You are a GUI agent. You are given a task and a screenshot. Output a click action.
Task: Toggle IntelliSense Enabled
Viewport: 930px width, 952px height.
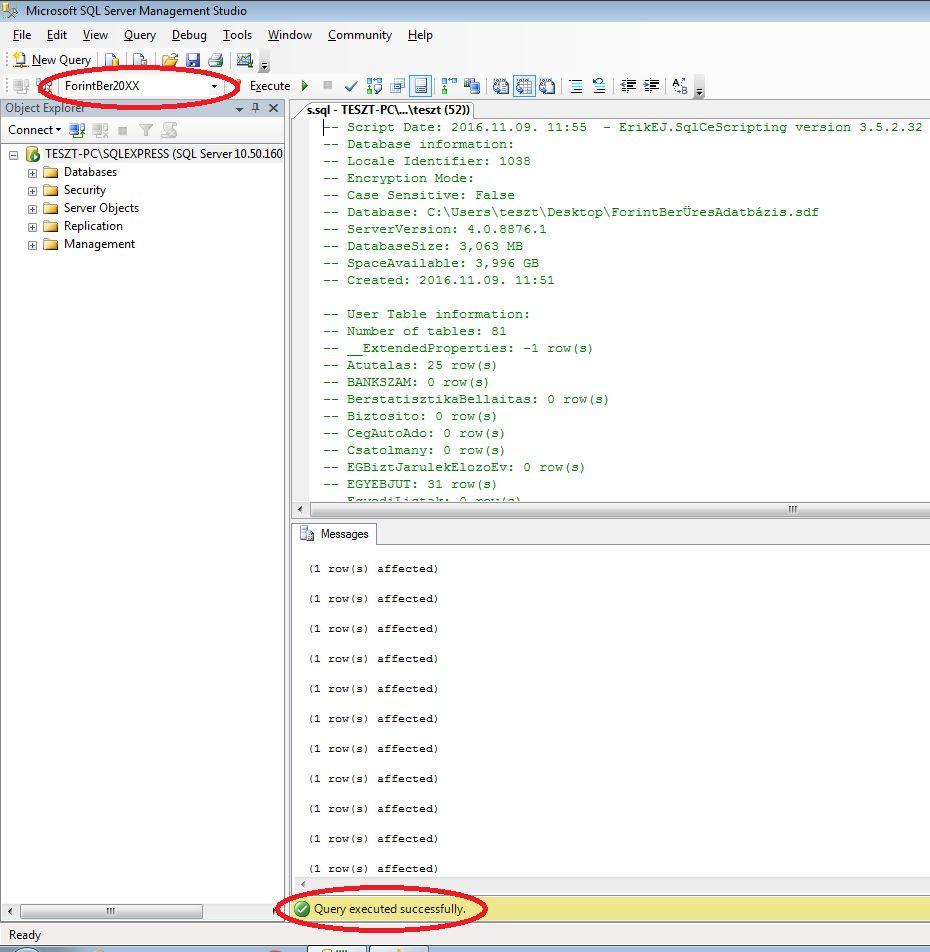tap(421, 86)
